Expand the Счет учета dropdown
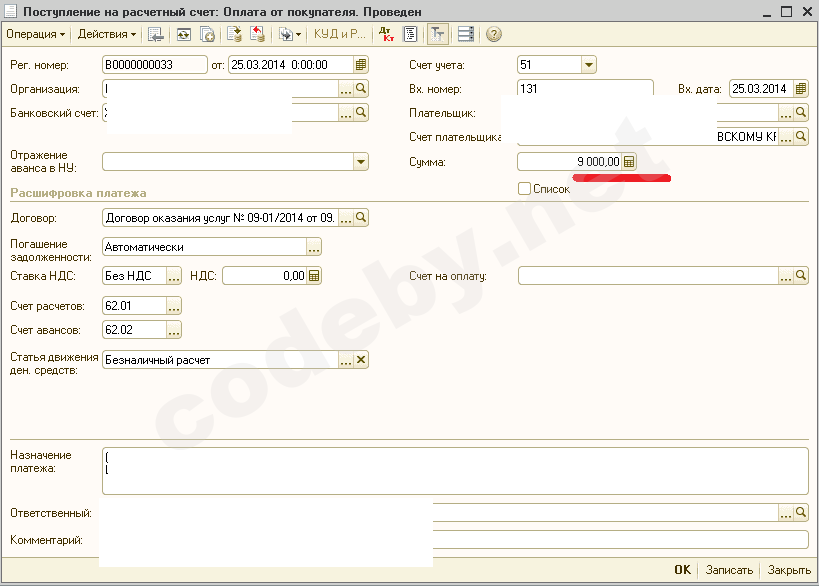Screen dimensions: 819x587 [x=589, y=65]
